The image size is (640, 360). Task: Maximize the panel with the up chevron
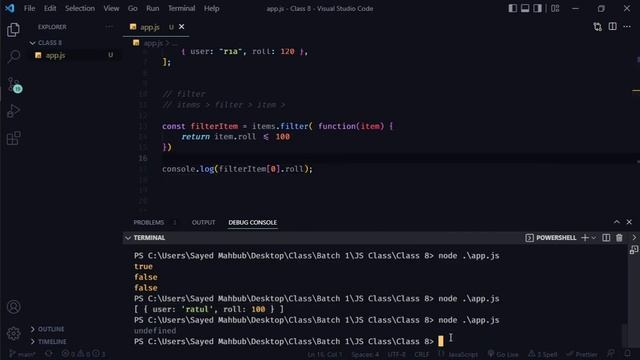coord(616,222)
